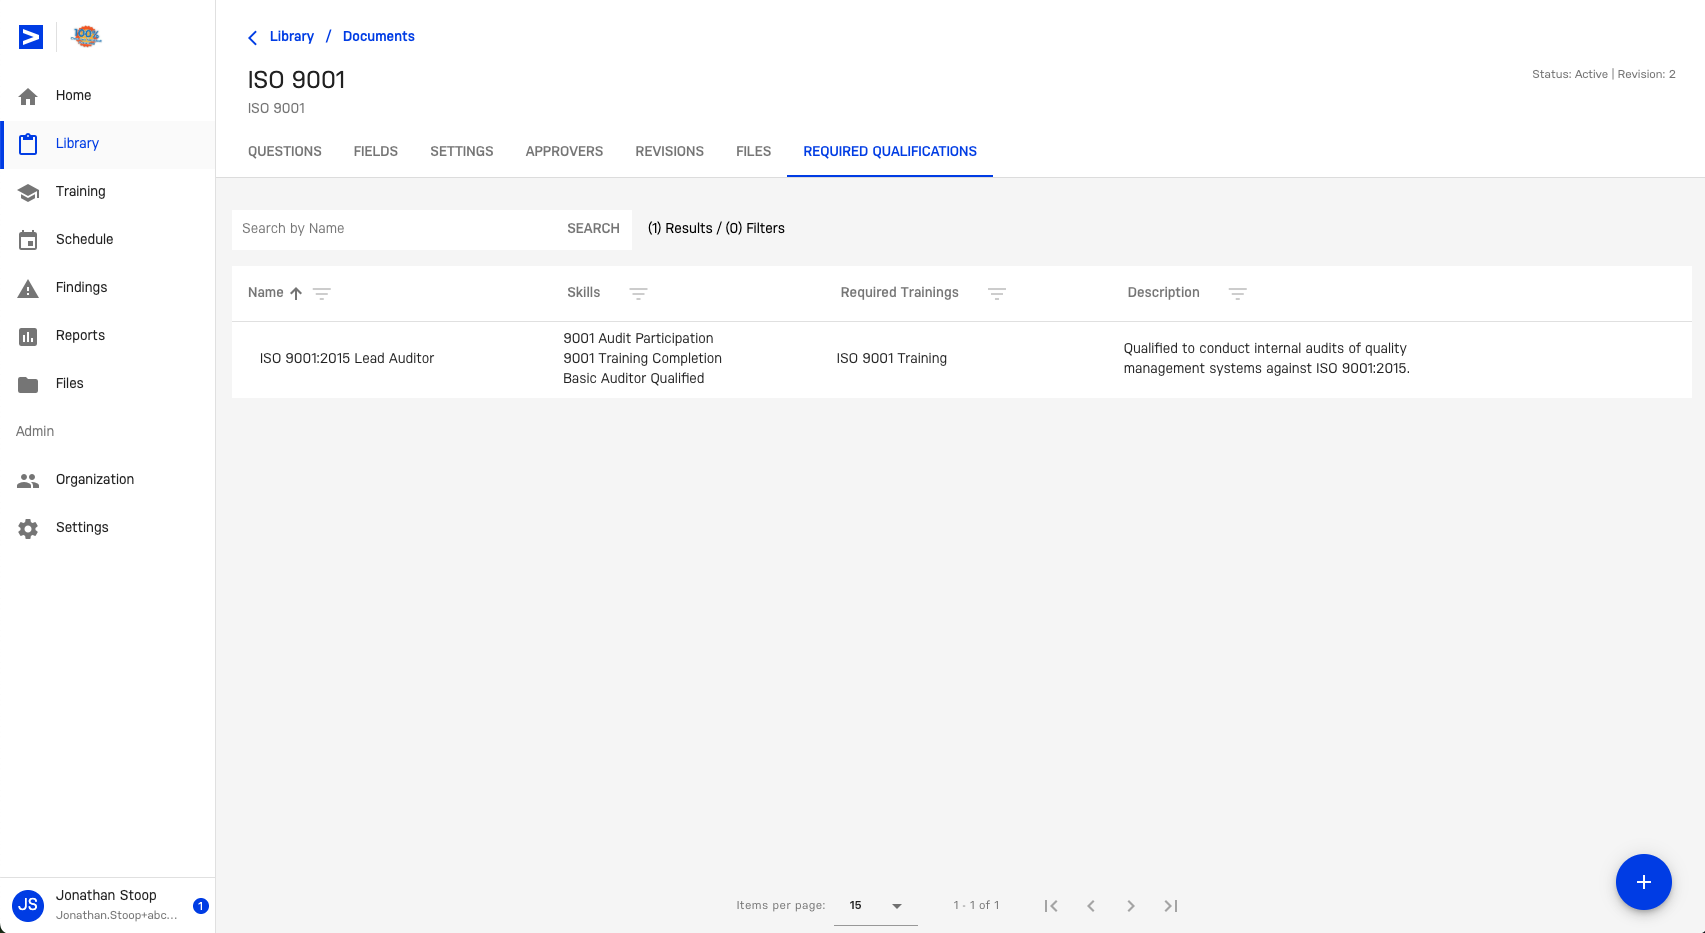
Task: Open the ISO 9001:2015 Lead Auditor row
Action: (x=962, y=359)
